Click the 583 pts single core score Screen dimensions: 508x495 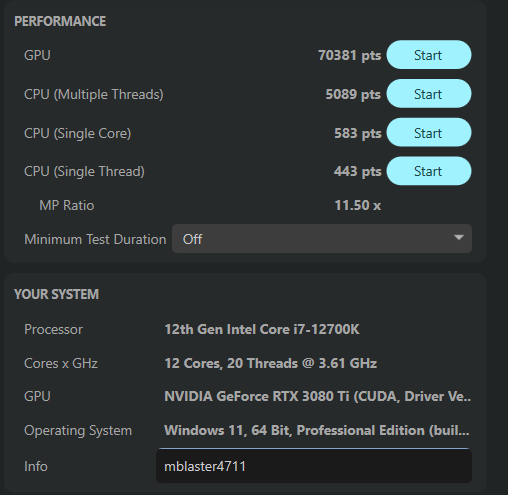click(x=358, y=133)
